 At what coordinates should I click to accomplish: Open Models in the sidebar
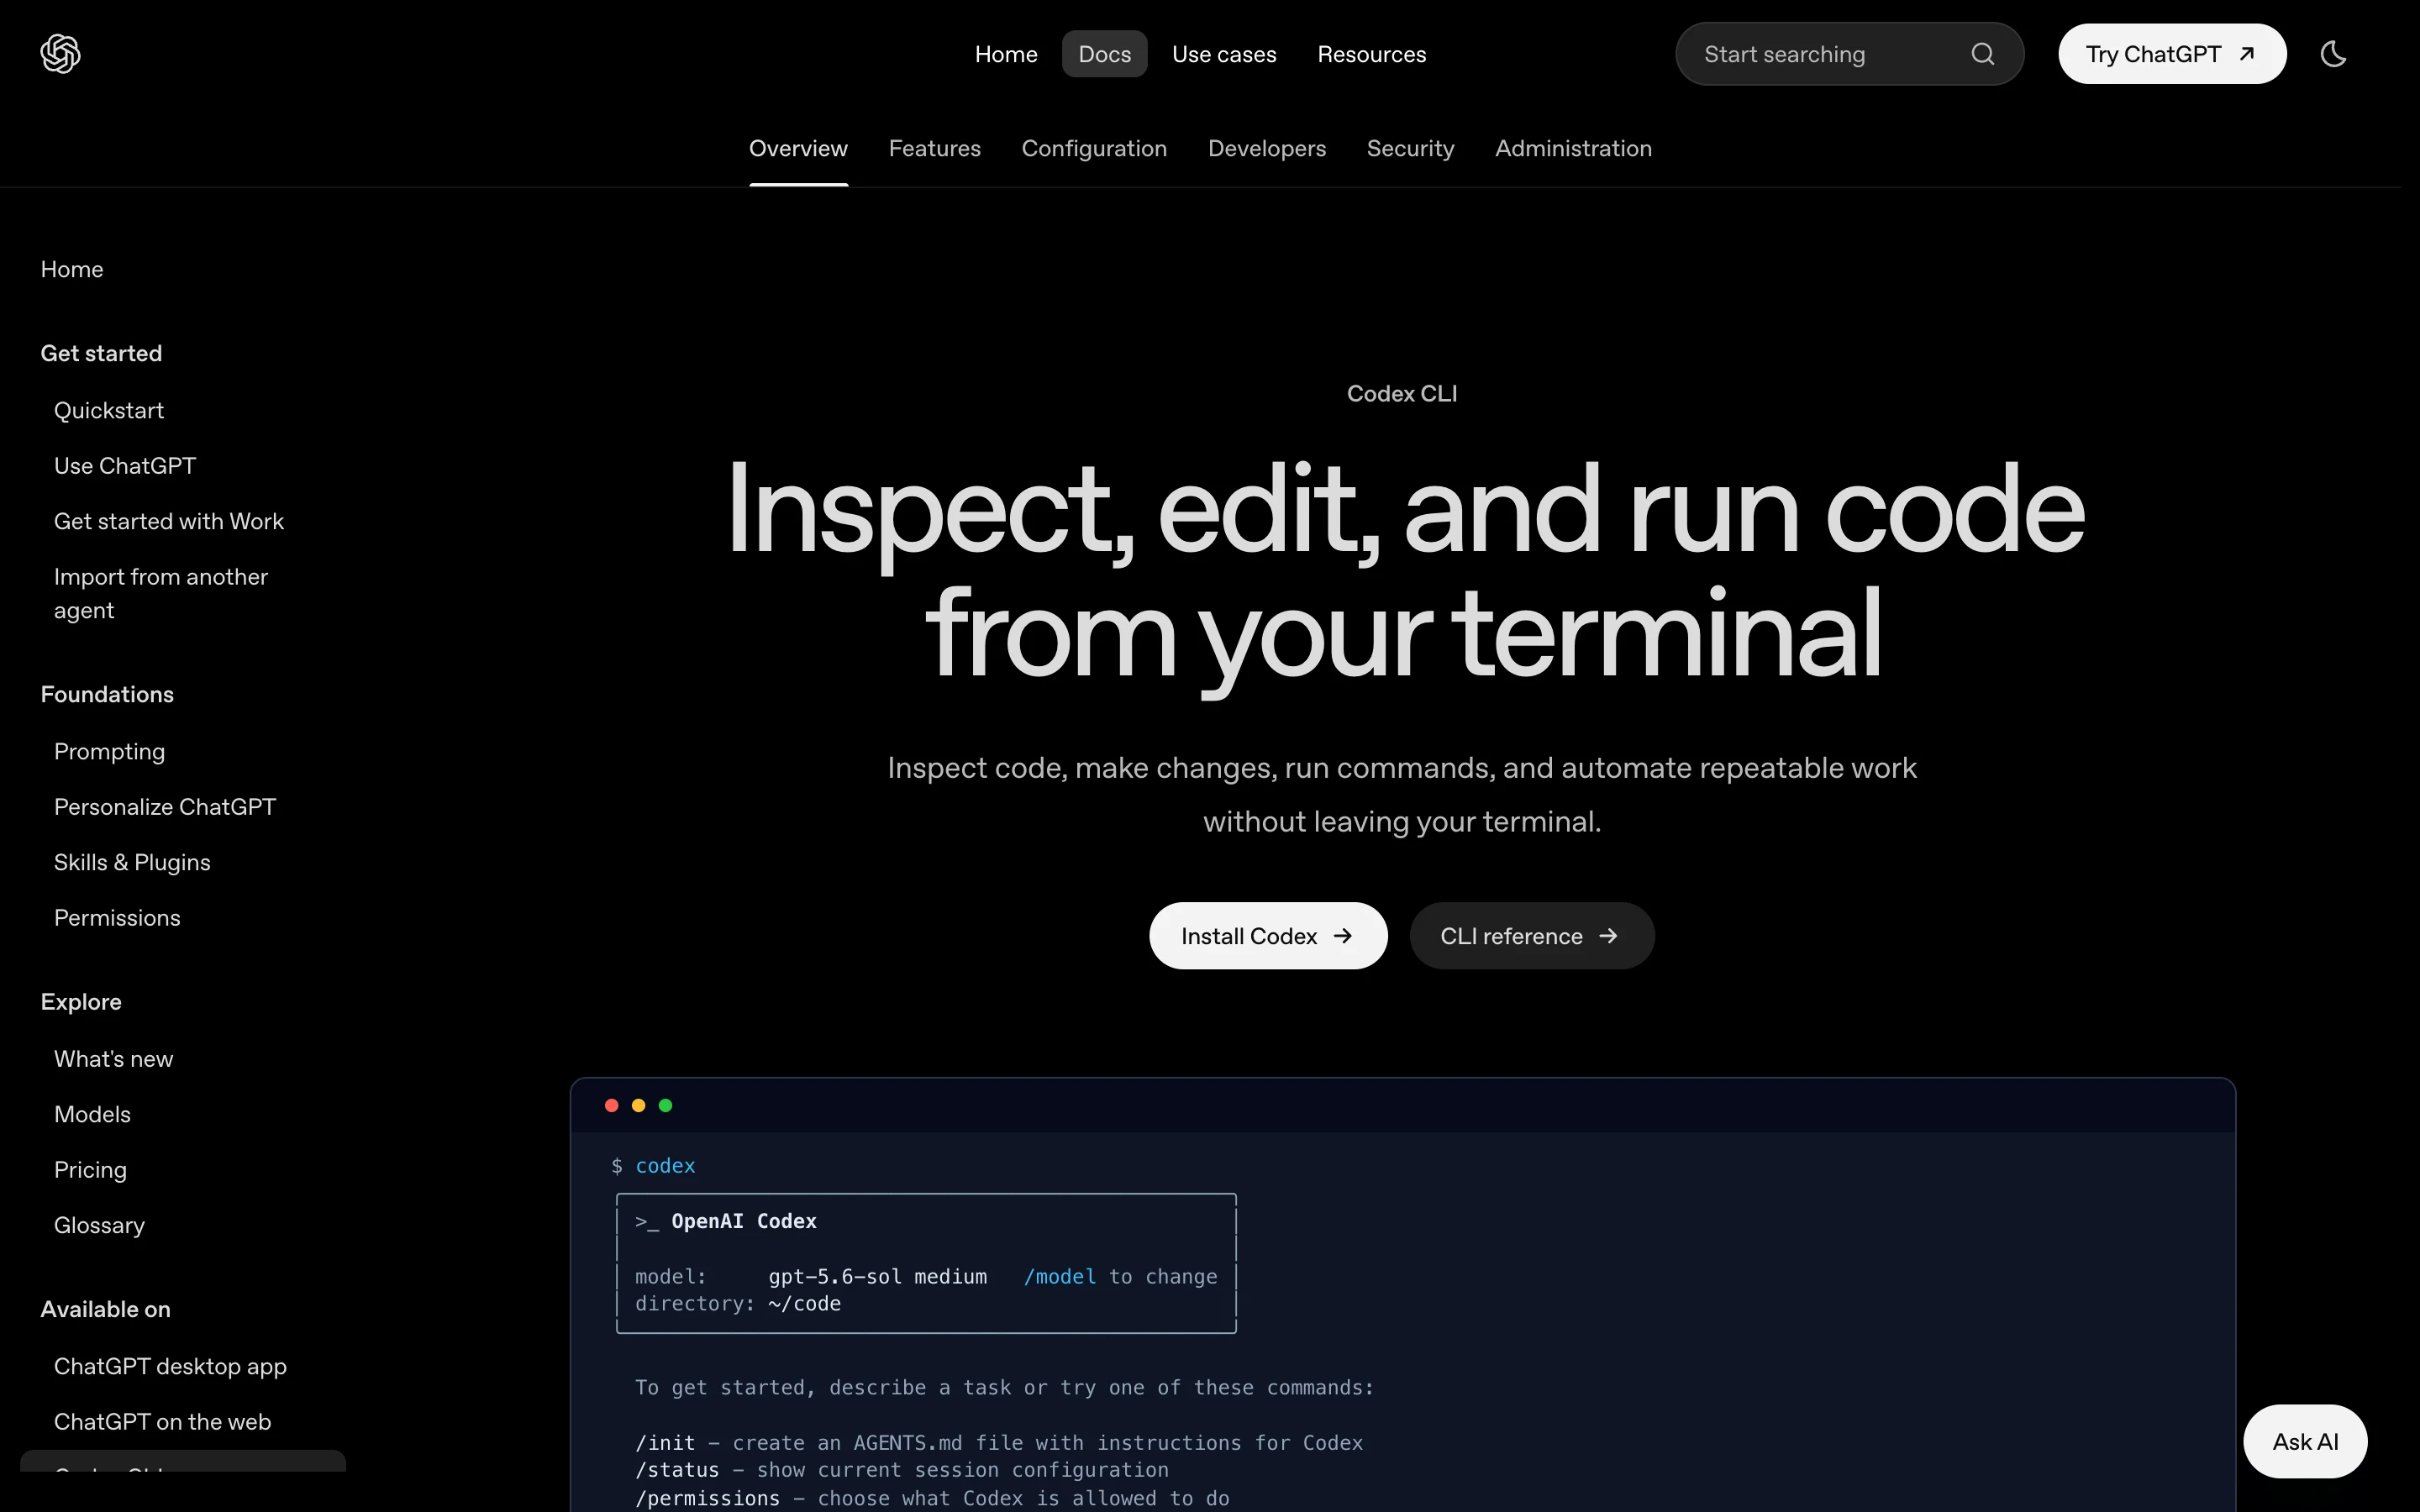[x=92, y=1114]
